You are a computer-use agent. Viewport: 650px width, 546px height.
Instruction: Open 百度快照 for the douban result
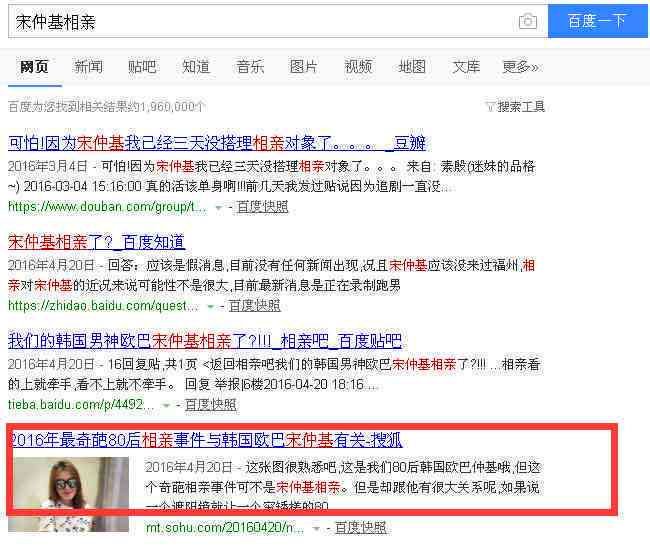(262, 206)
